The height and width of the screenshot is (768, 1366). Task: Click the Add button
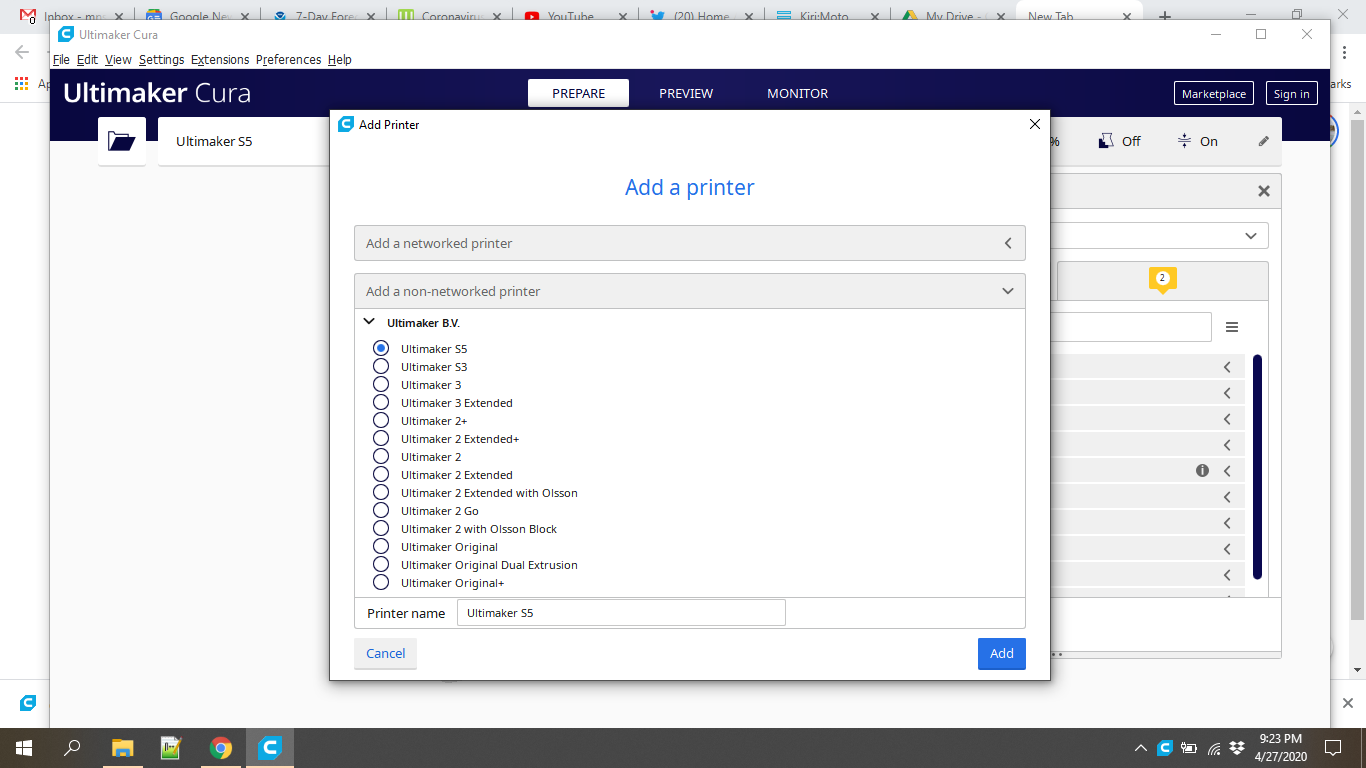pyautogui.click(x=1002, y=653)
